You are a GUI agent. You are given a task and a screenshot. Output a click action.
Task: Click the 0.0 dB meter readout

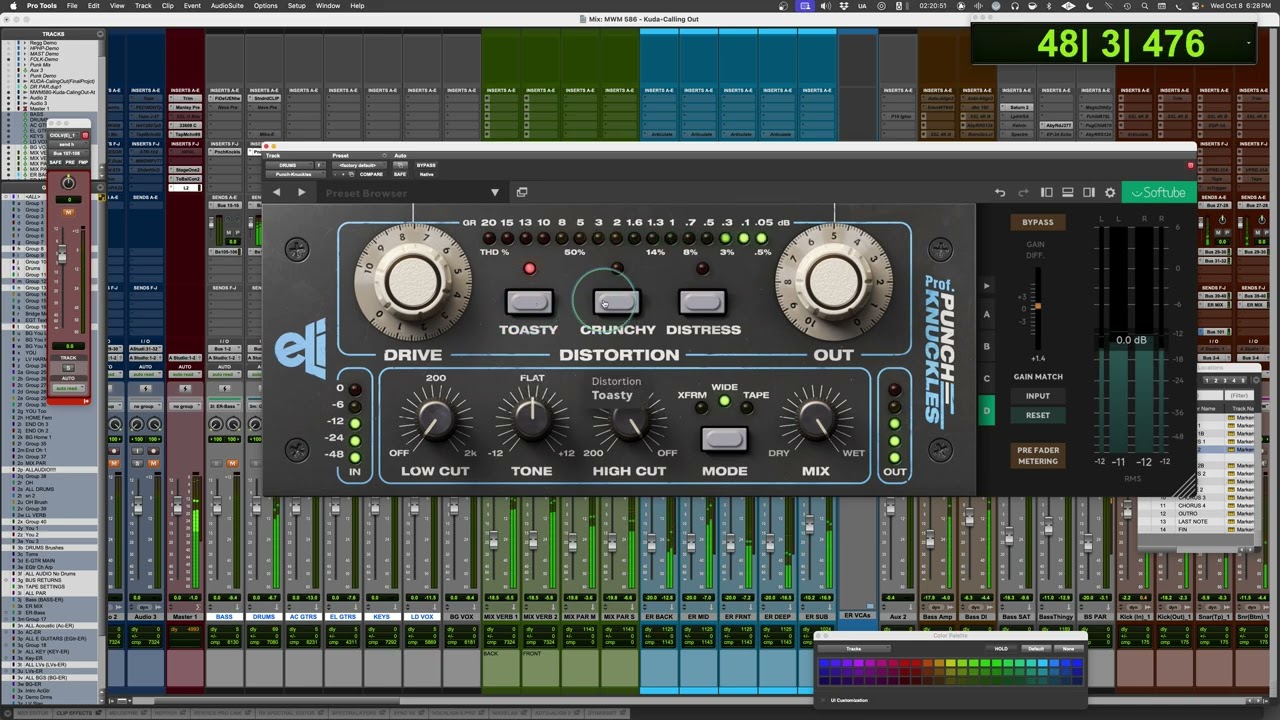[x=1131, y=340]
